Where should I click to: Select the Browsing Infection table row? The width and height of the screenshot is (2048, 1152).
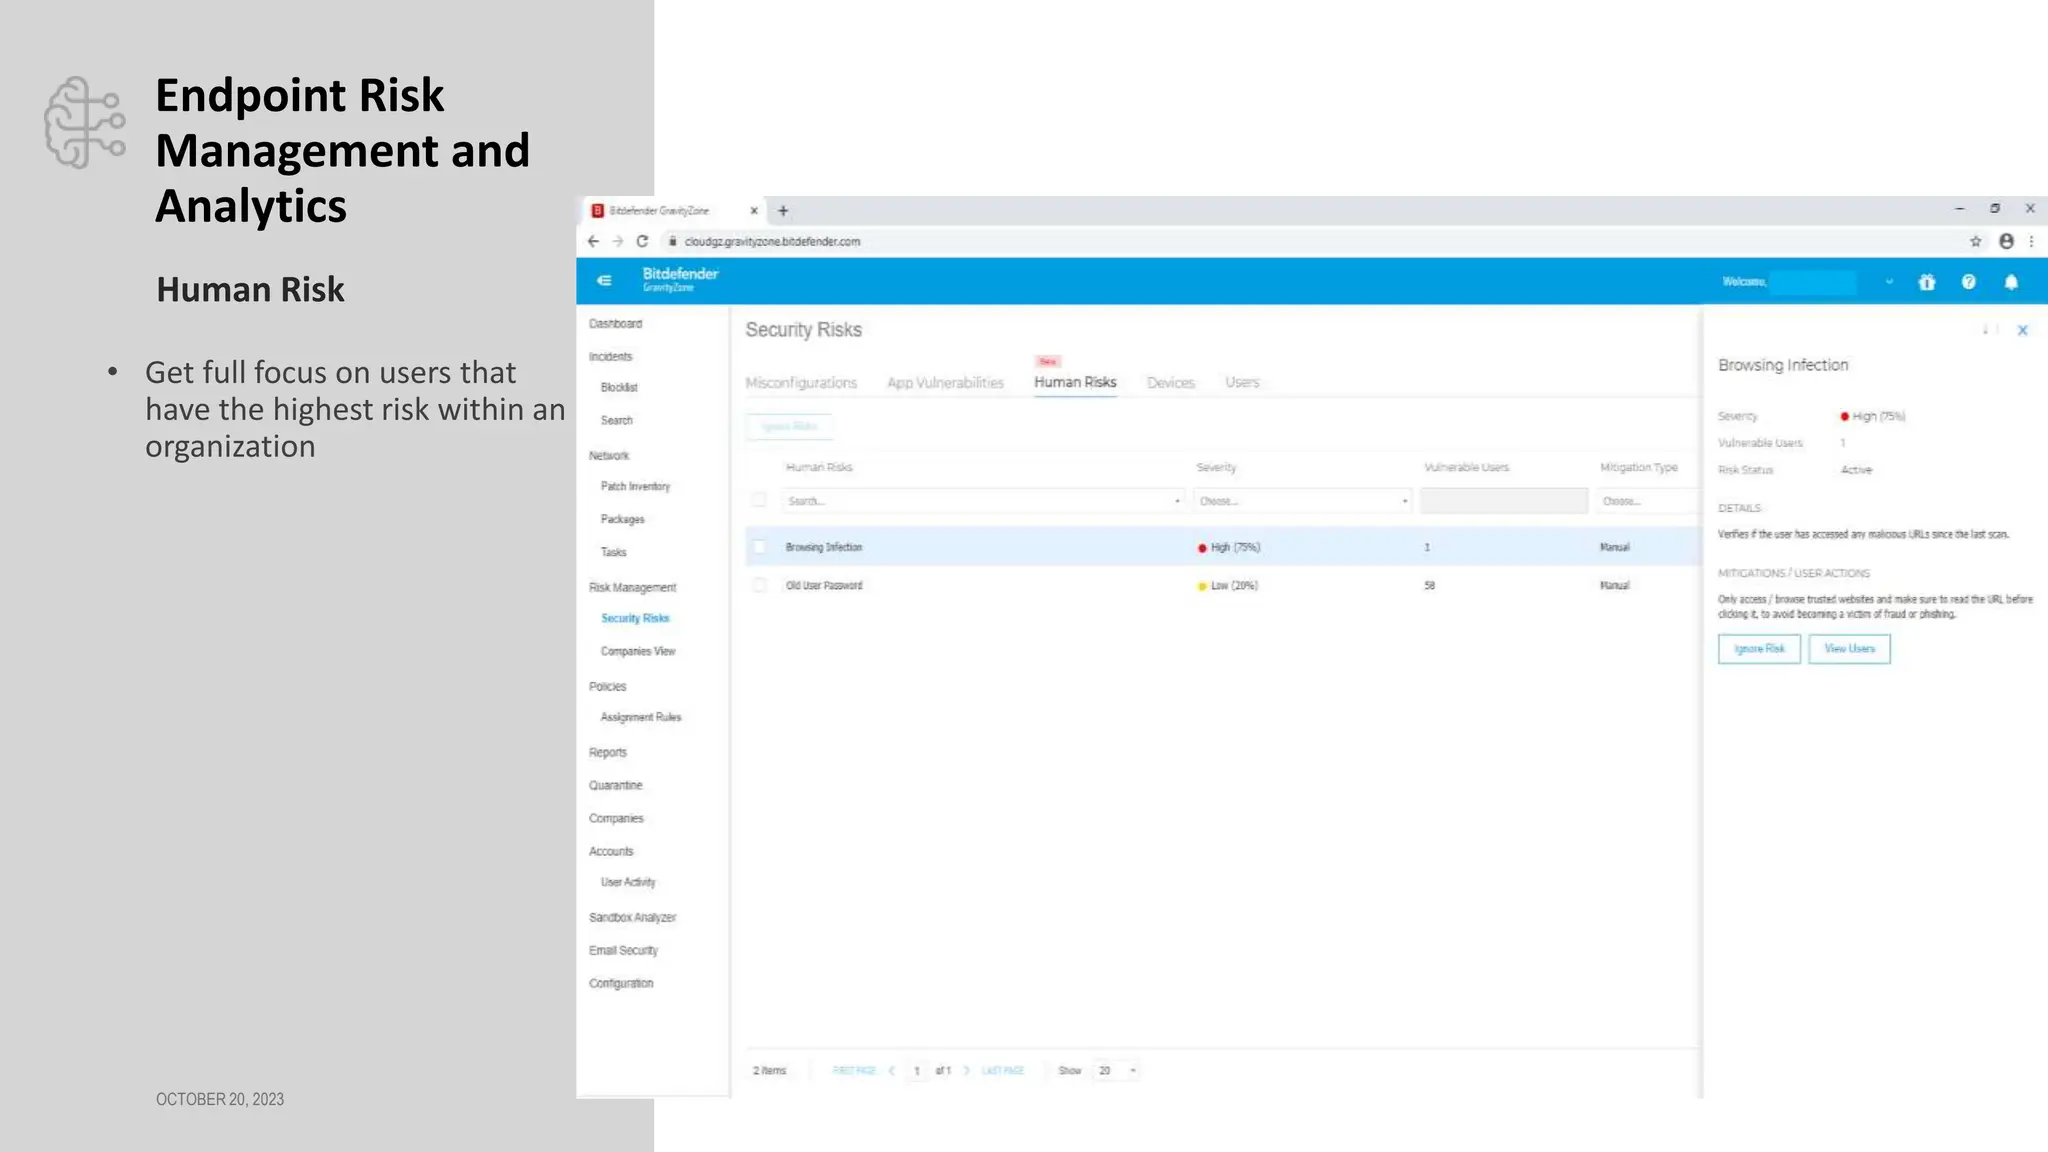pyautogui.click(x=1222, y=547)
